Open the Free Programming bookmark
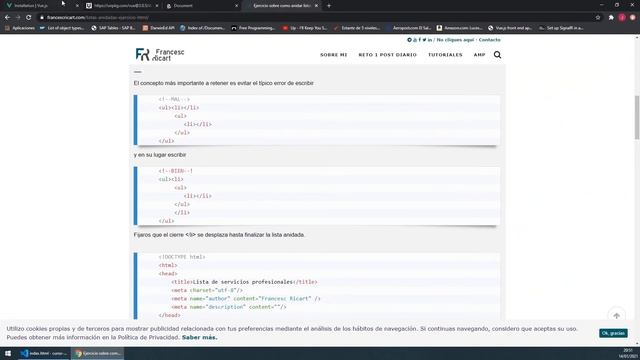Screen dimensions: 640x360 coord(253,28)
